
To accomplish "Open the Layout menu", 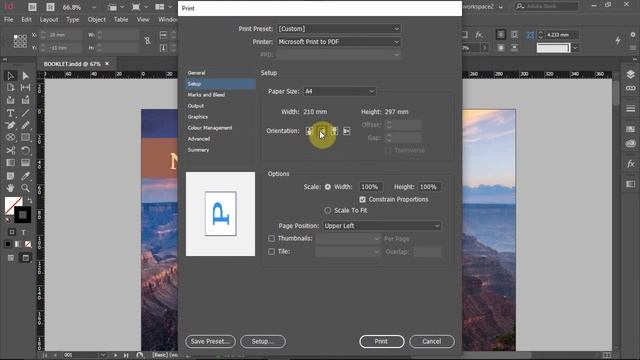I will click(x=49, y=19).
